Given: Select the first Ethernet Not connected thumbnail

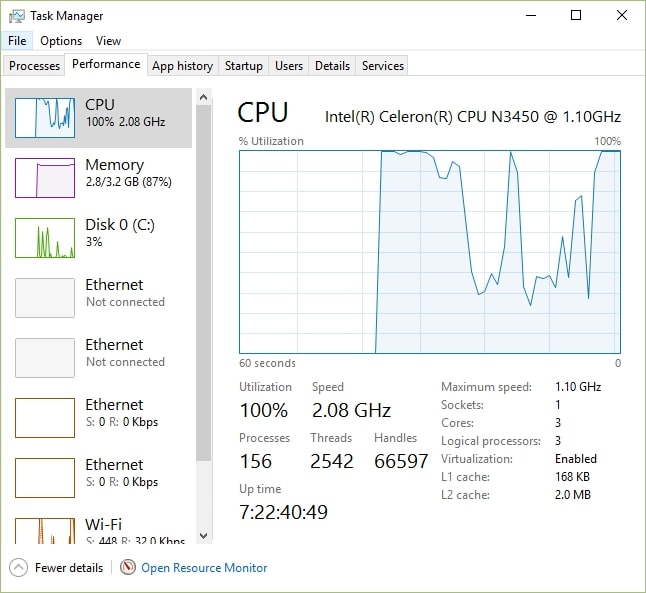Looking at the screenshot, I should click(x=45, y=298).
